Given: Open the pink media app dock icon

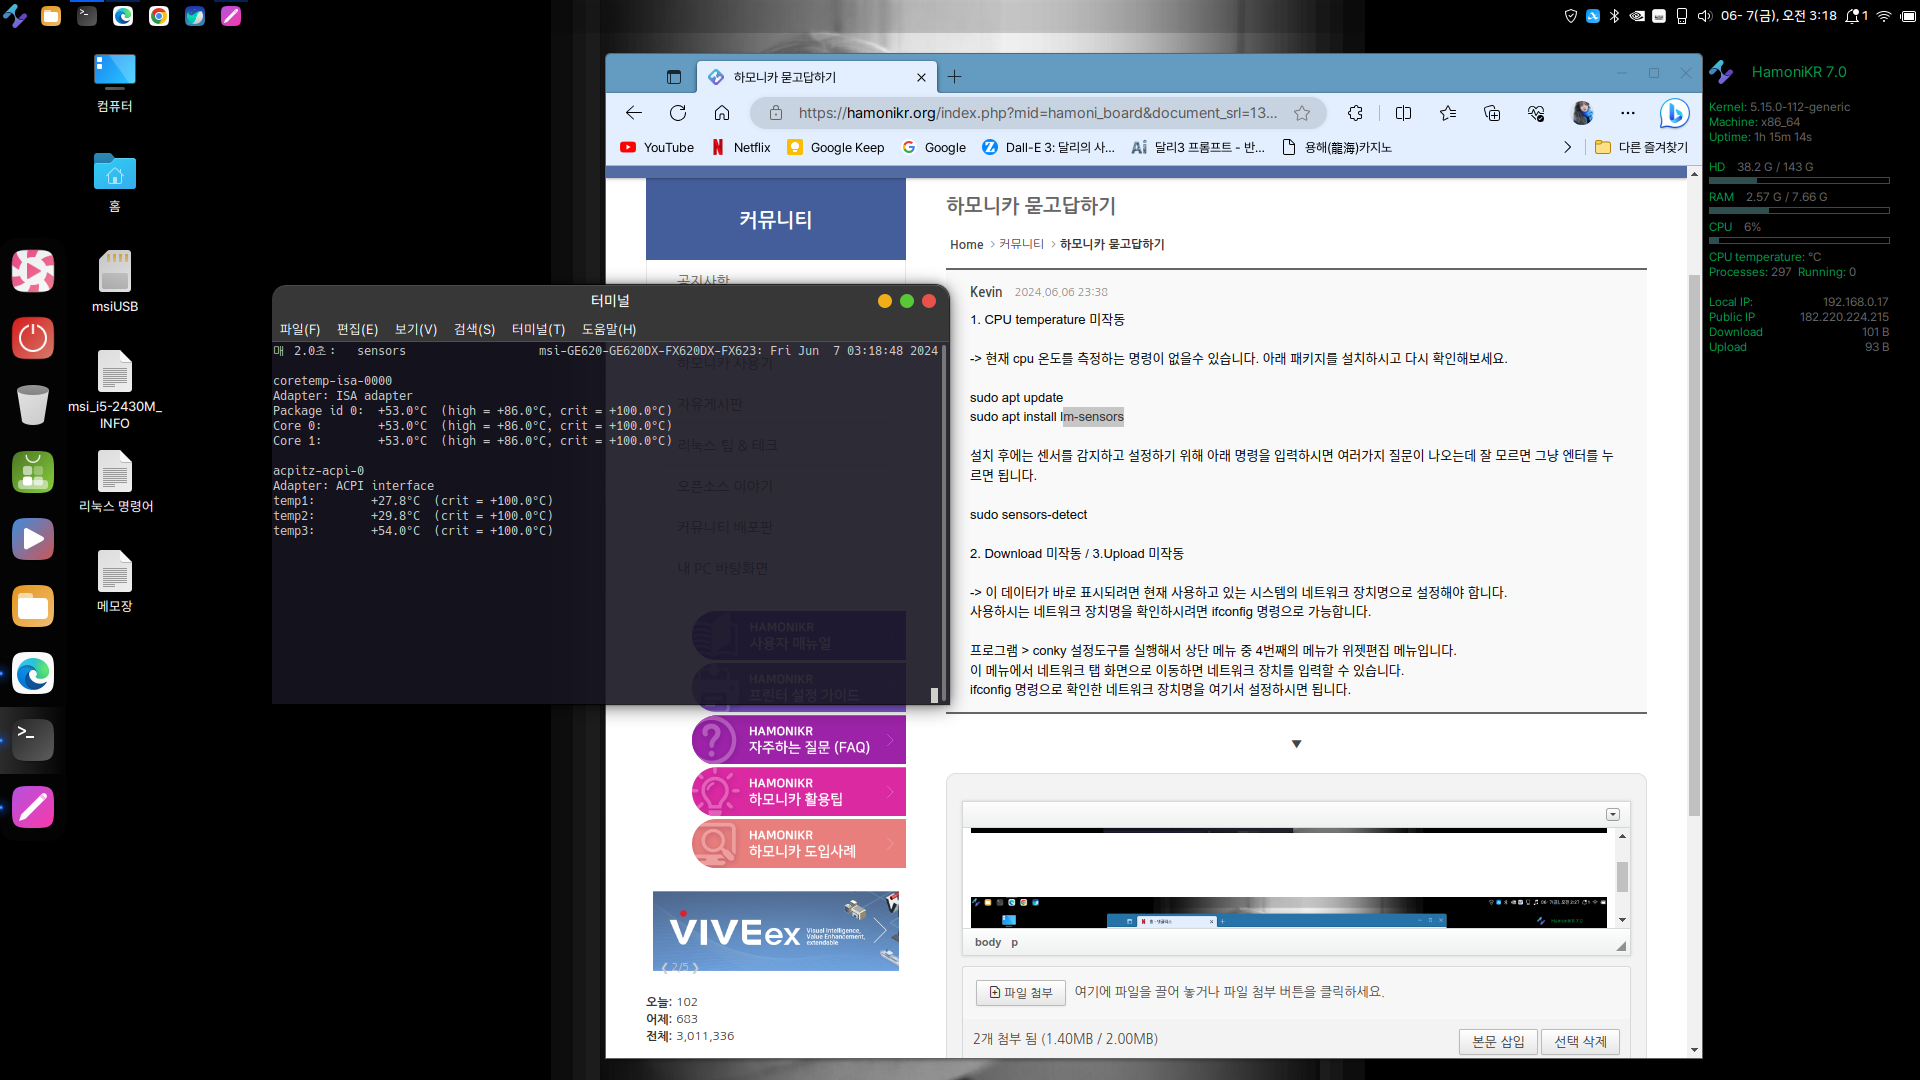Looking at the screenshot, I should (33, 271).
